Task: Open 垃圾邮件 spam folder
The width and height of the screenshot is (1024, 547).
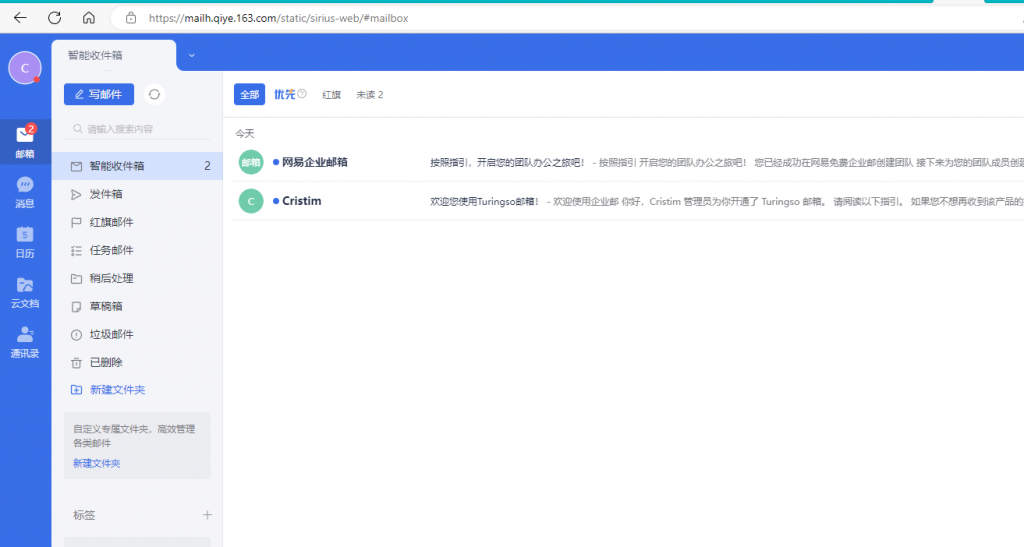Action: point(137,334)
